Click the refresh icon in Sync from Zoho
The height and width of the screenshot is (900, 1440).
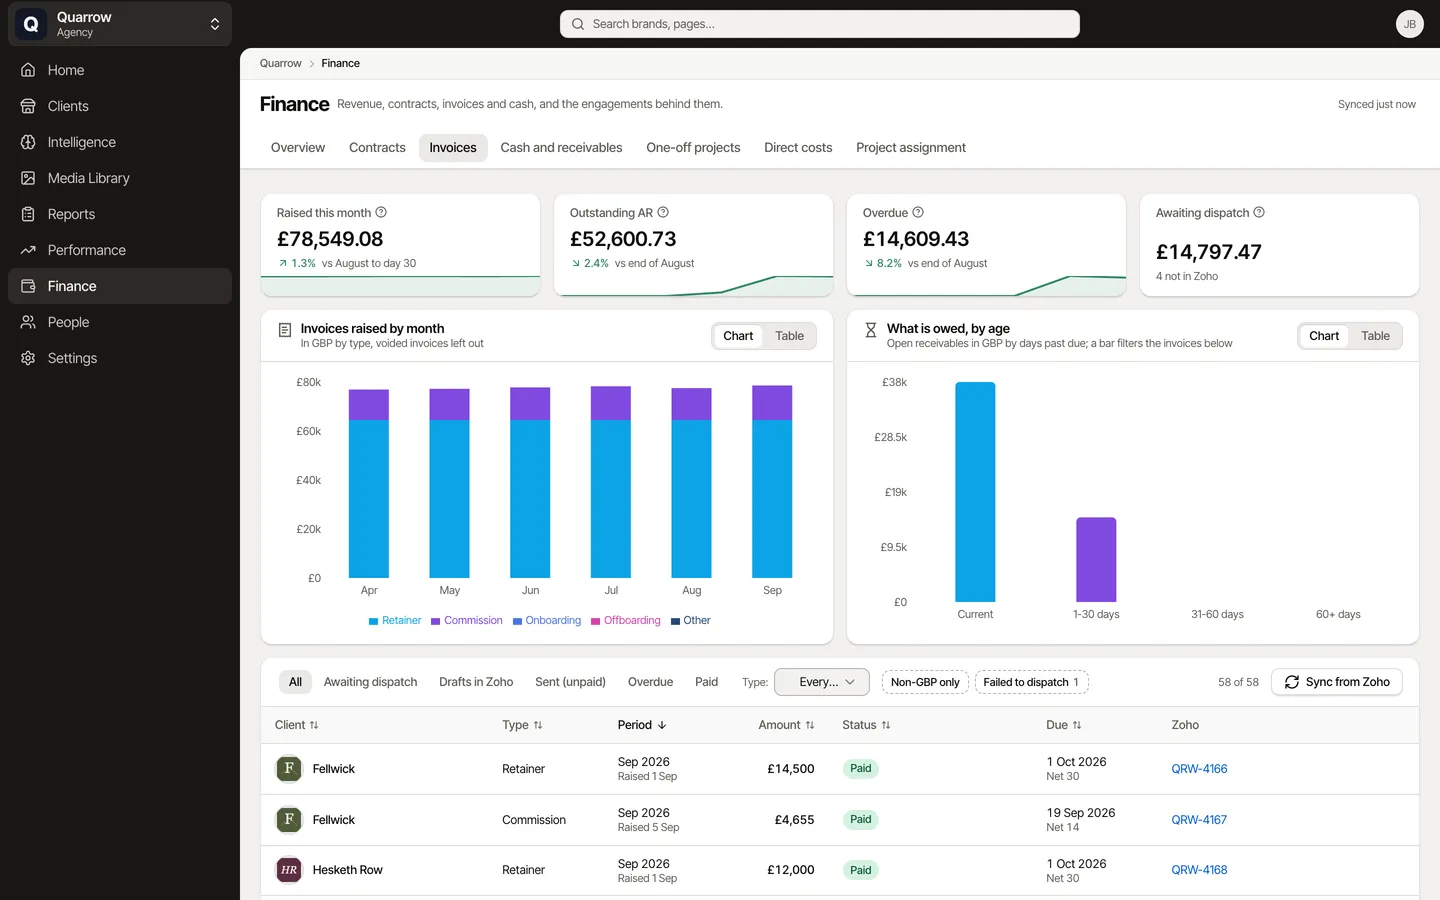tap(1292, 682)
